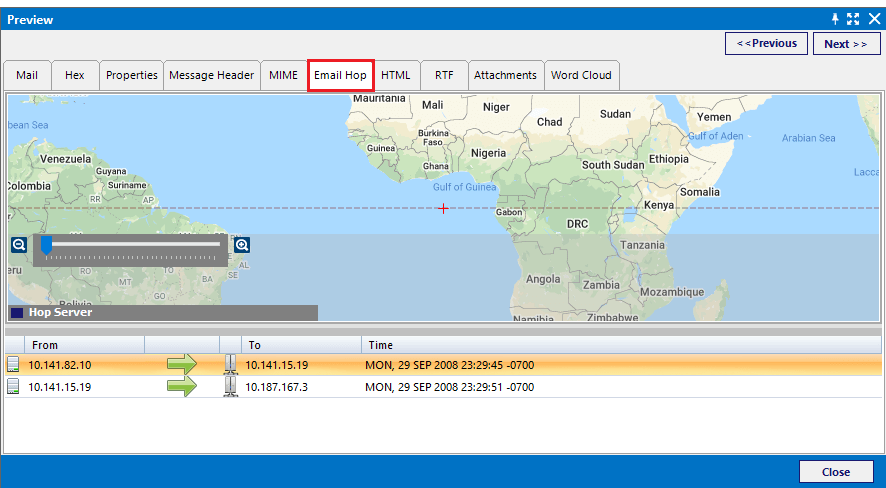Go to the previous email

pyautogui.click(x=766, y=43)
